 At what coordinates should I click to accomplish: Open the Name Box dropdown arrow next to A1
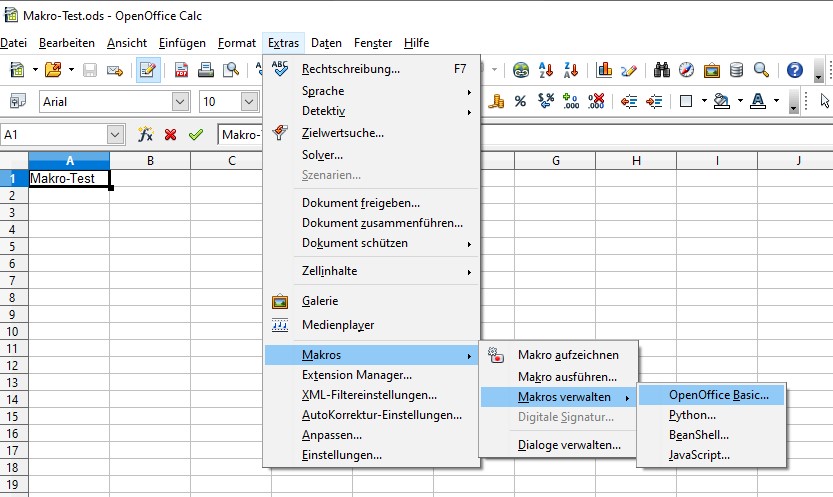(115, 135)
